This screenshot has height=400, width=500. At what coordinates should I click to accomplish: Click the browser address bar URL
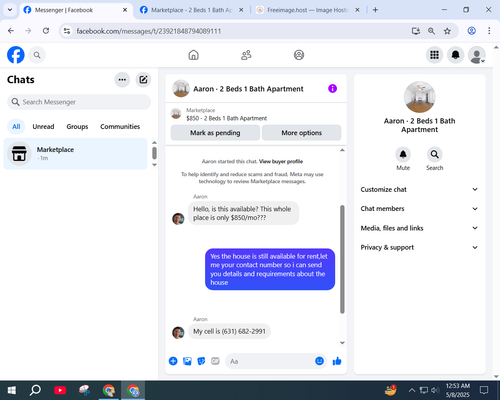tap(149, 31)
